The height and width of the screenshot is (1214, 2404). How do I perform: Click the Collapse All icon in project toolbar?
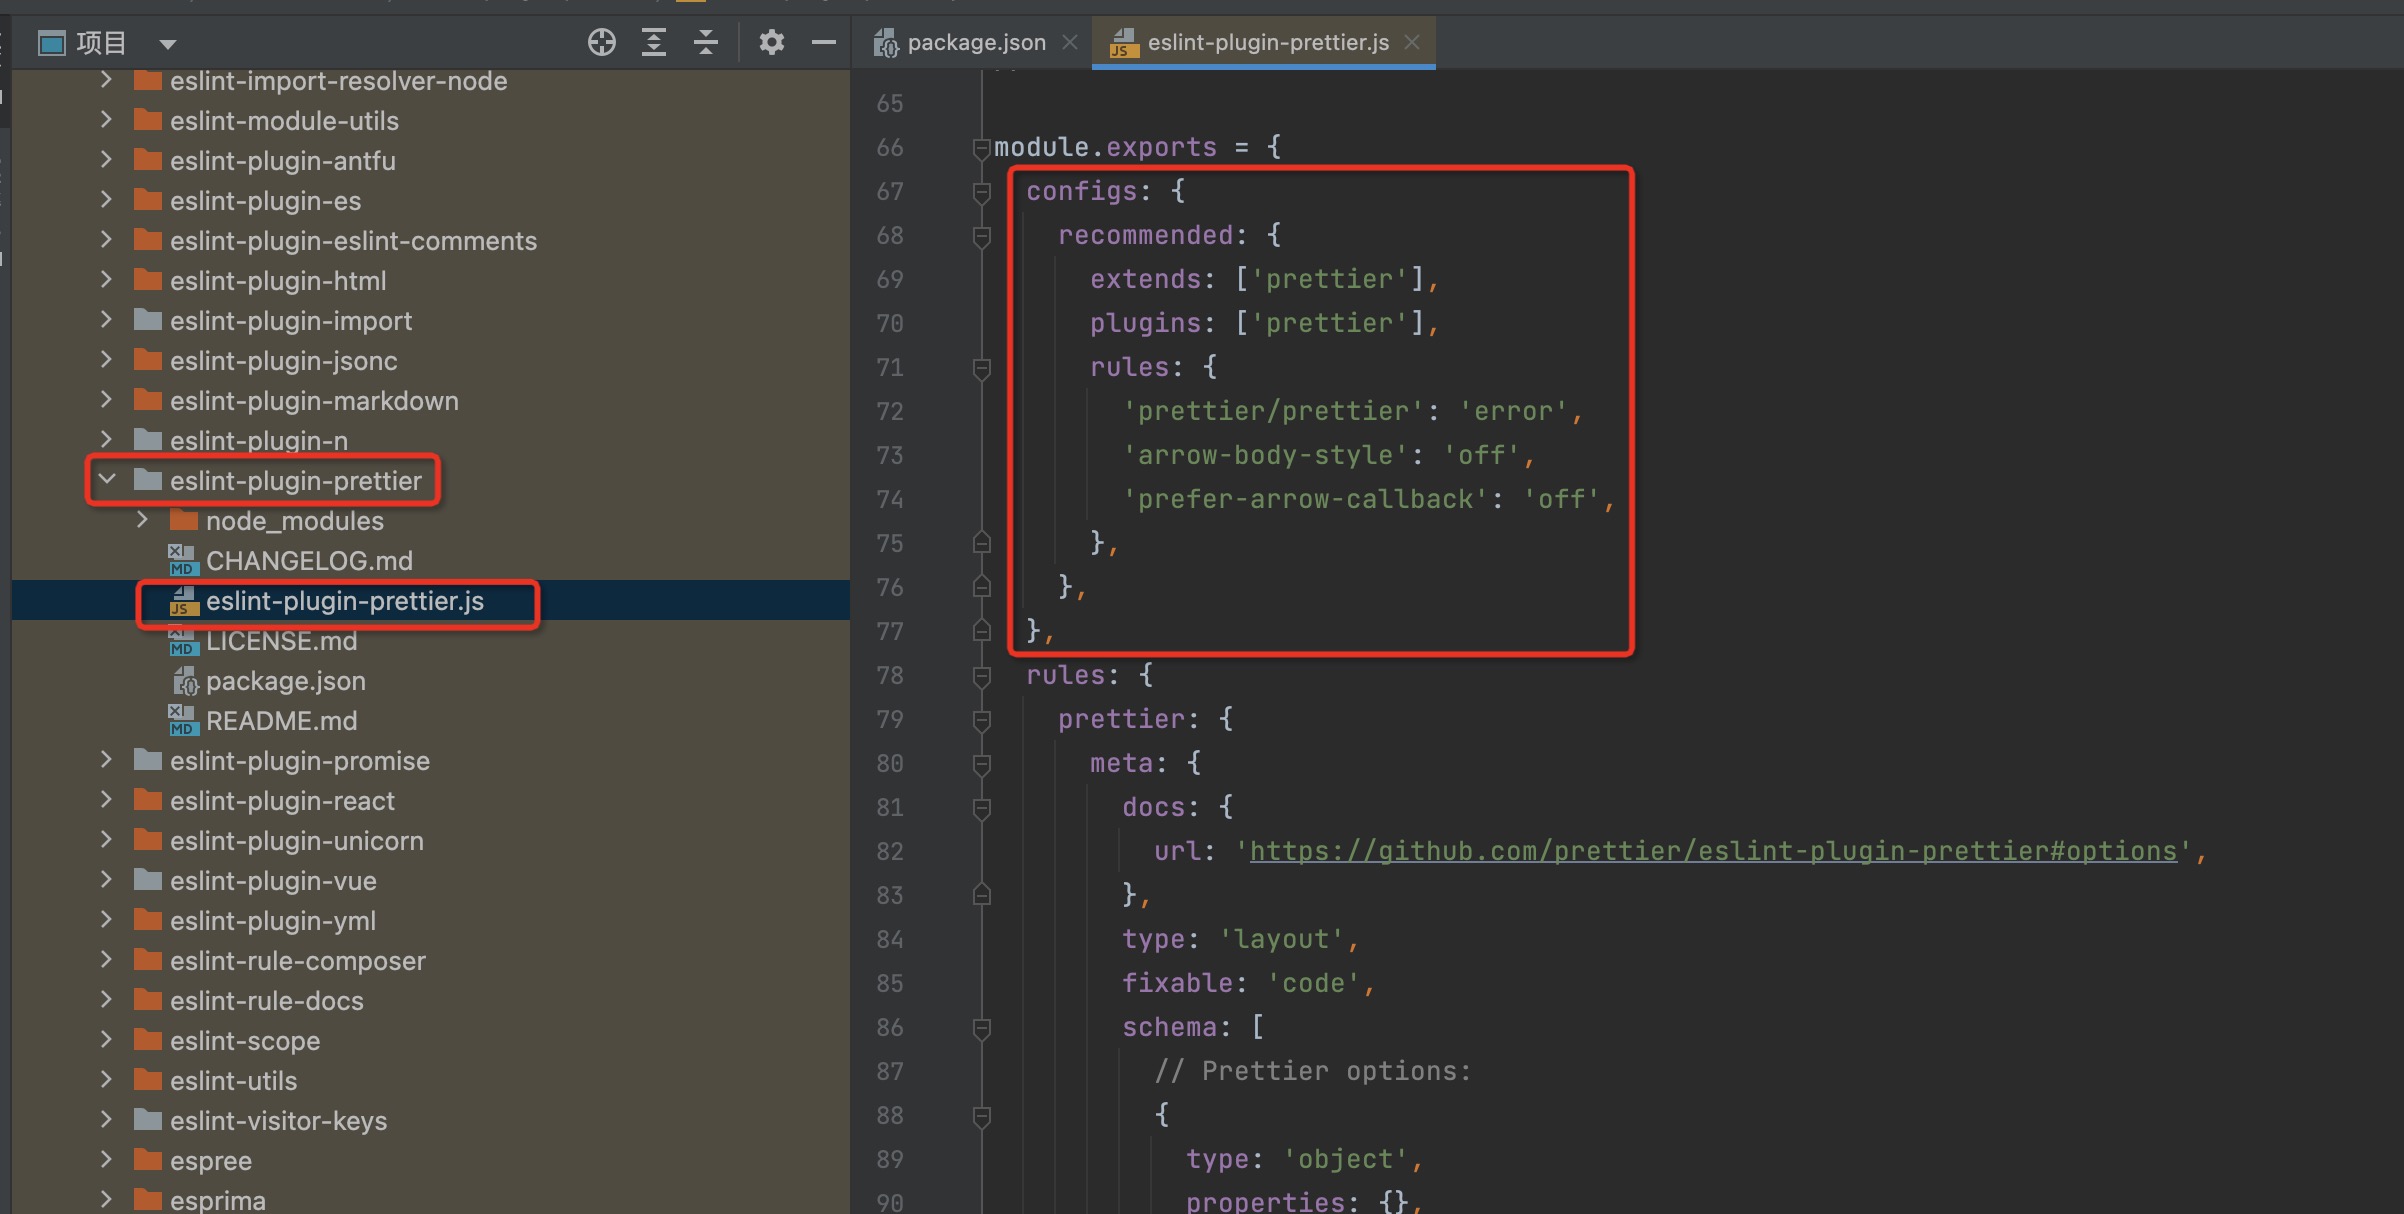coord(706,42)
